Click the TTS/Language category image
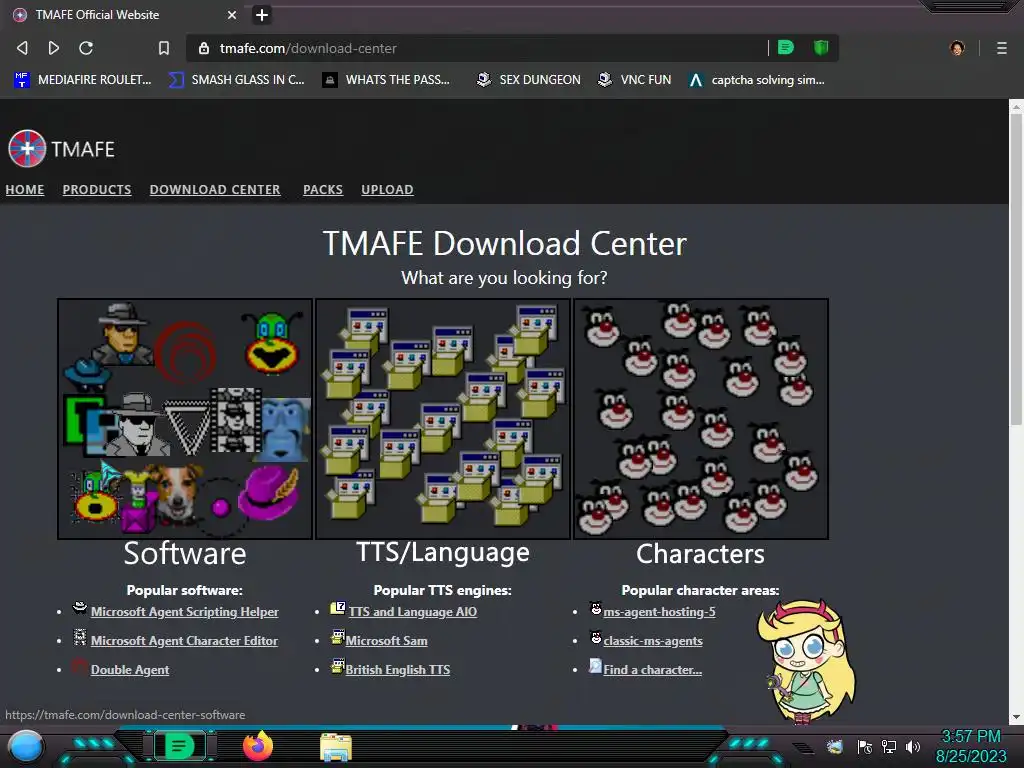This screenshot has height=768, width=1024. (x=443, y=419)
